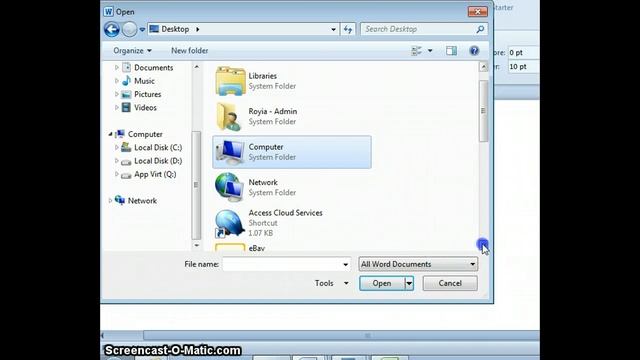The height and width of the screenshot is (360, 640).
Task: Collapse the Computer tree node
Action: (x=110, y=134)
